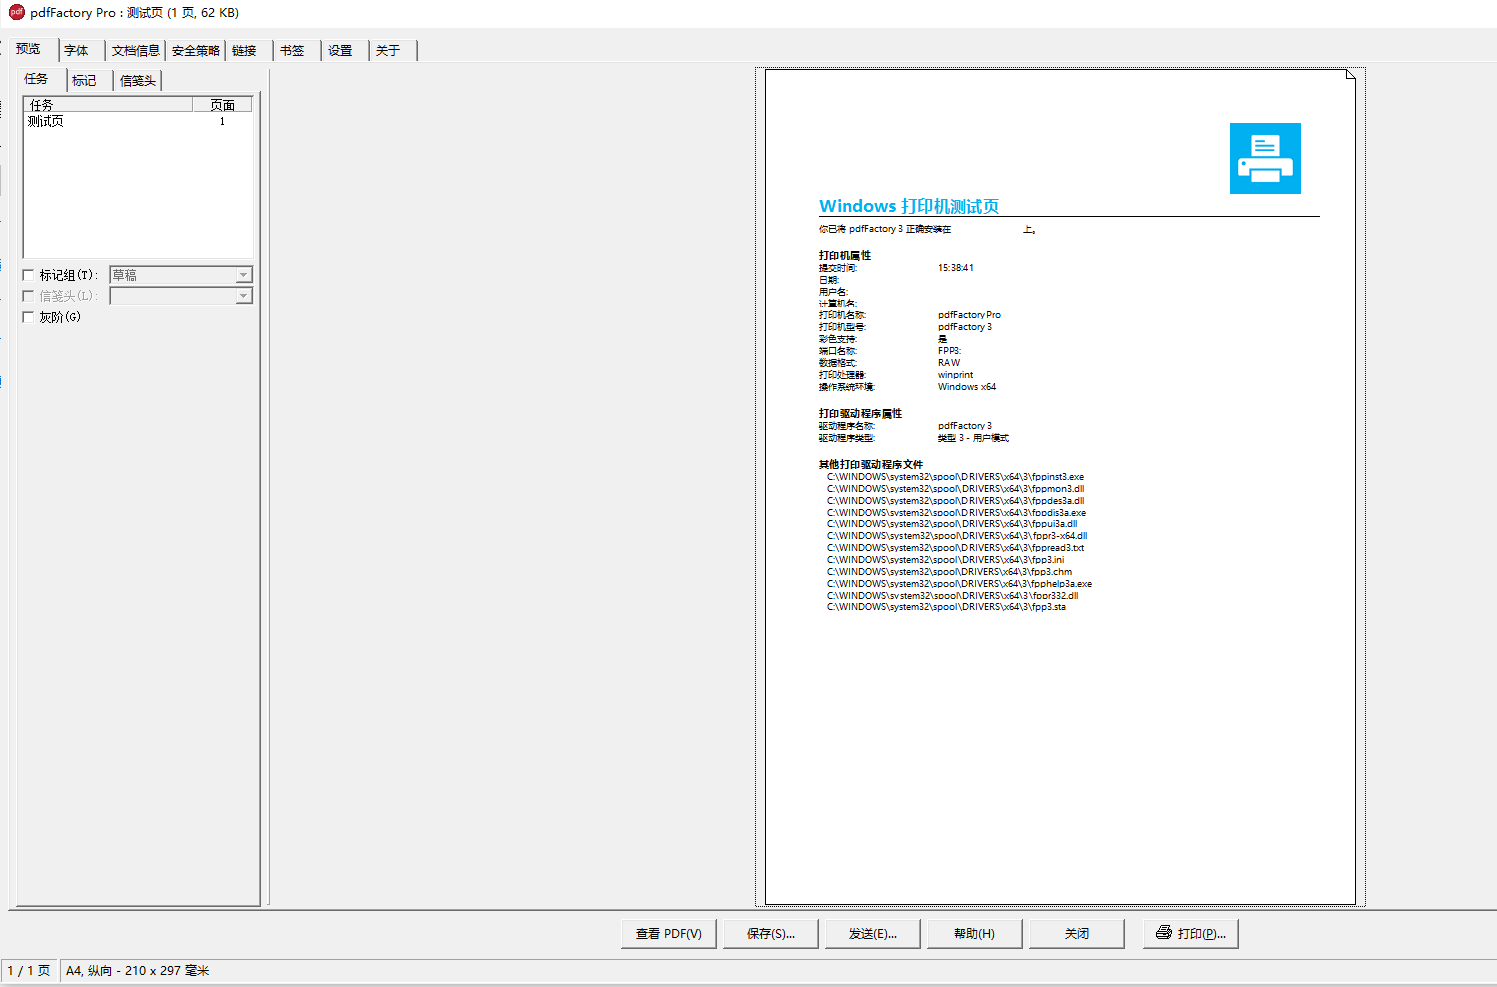Click the 15:38:41 time value
Image resolution: width=1497 pixels, height=987 pixels.
[x=956, y=268]
